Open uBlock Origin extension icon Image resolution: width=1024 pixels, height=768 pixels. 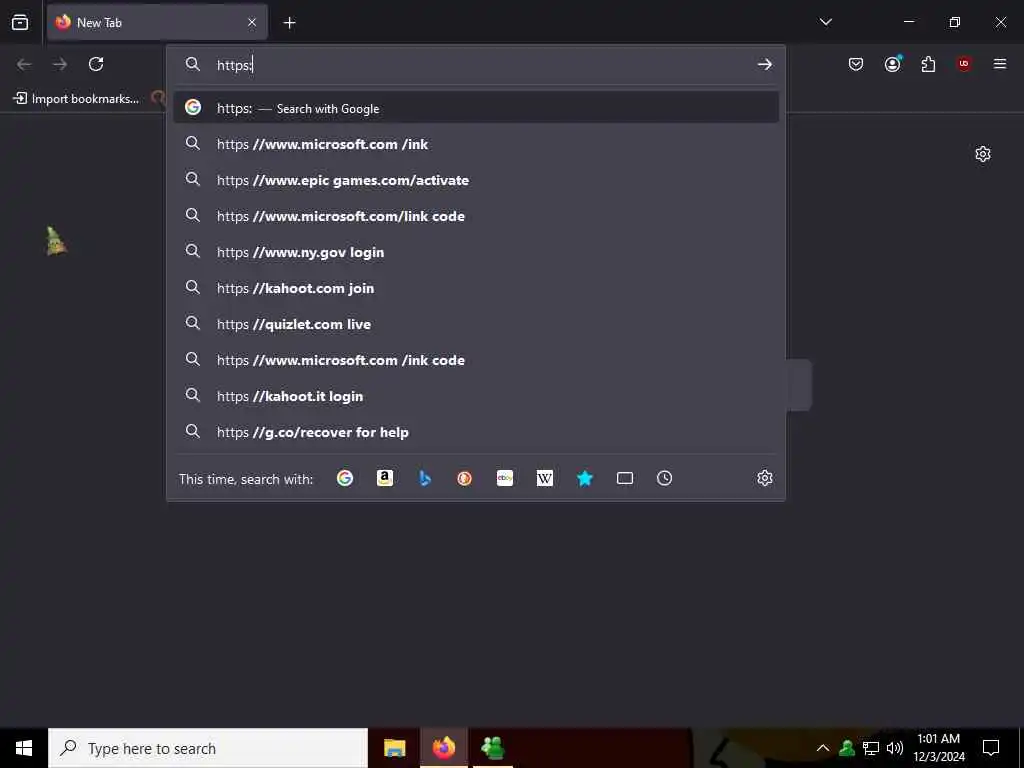(964, 64)
